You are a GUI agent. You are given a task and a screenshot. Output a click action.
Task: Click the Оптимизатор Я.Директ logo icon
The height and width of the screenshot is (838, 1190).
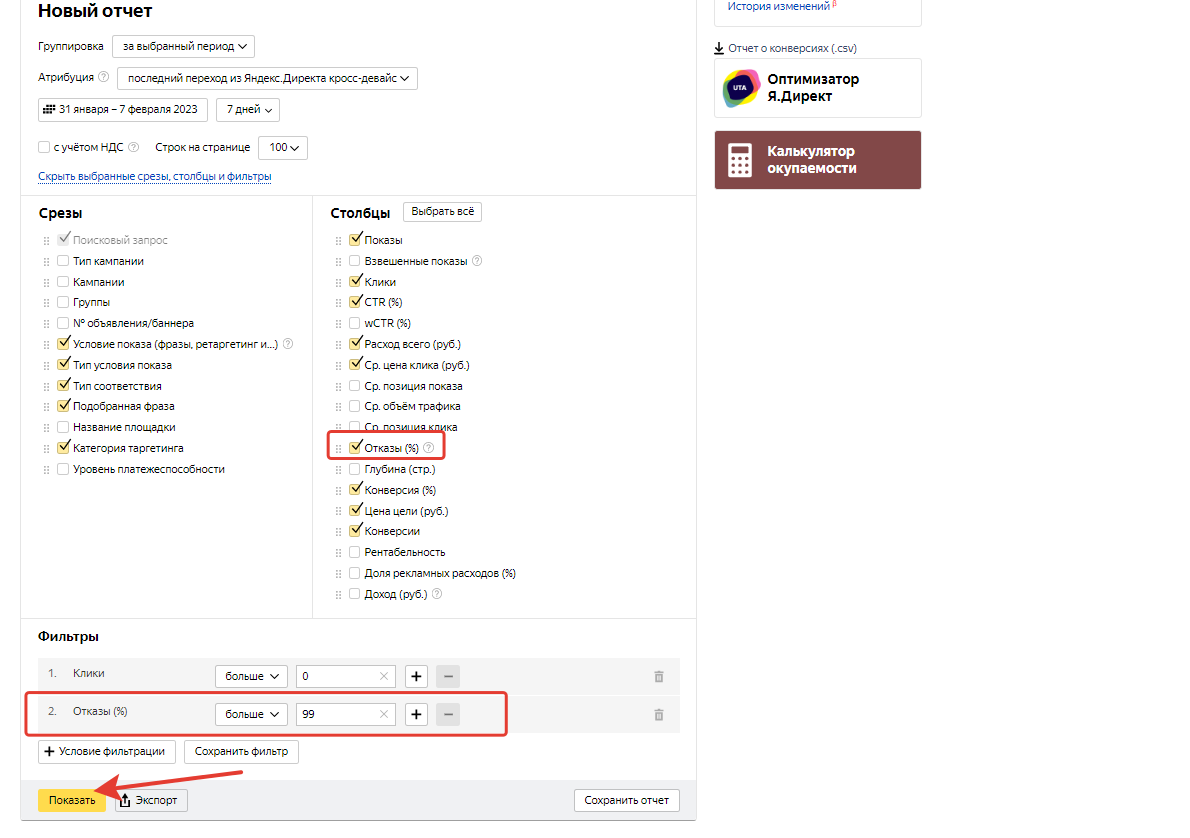click(x=741, y=88)
